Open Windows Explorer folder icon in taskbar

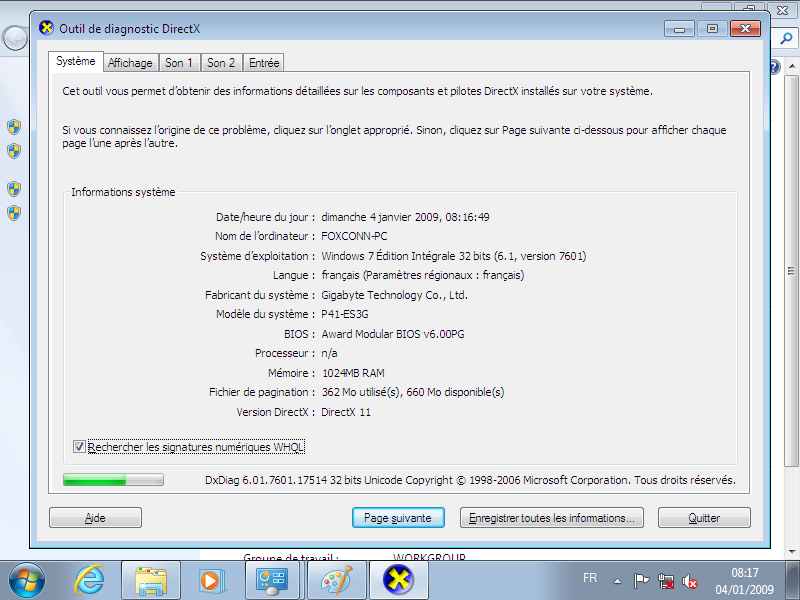(151, 579)
